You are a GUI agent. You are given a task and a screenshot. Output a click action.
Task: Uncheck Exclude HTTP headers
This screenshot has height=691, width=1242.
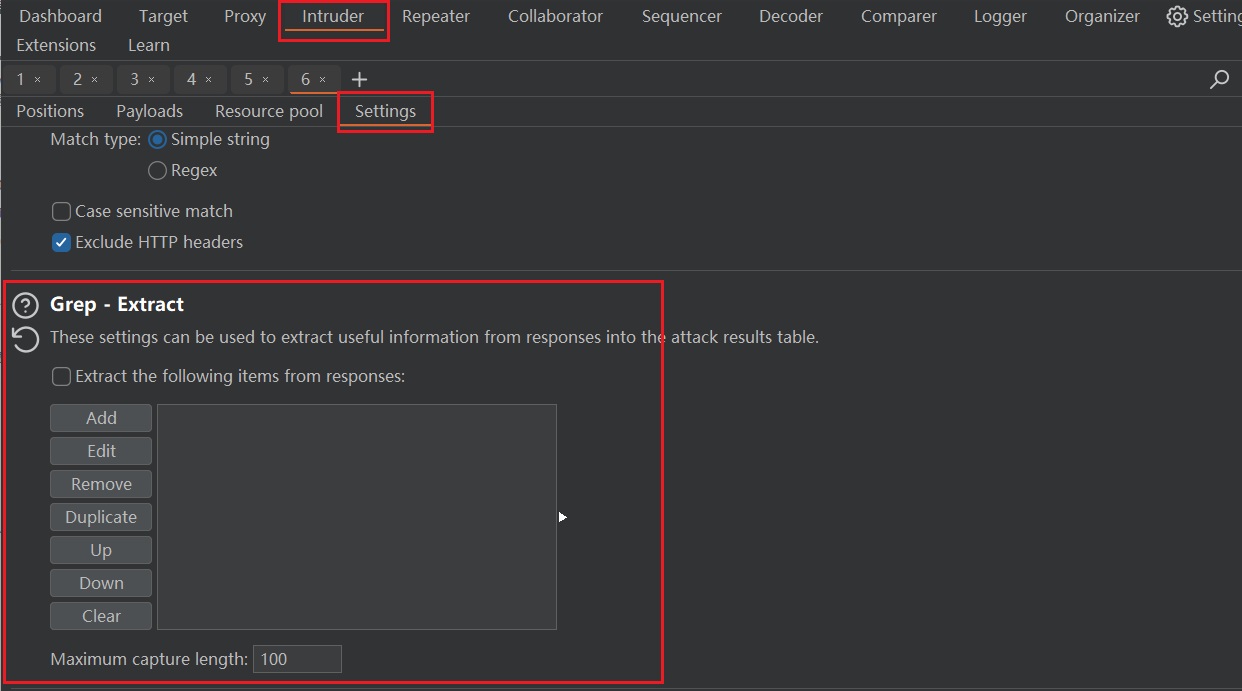click(61, 243)
